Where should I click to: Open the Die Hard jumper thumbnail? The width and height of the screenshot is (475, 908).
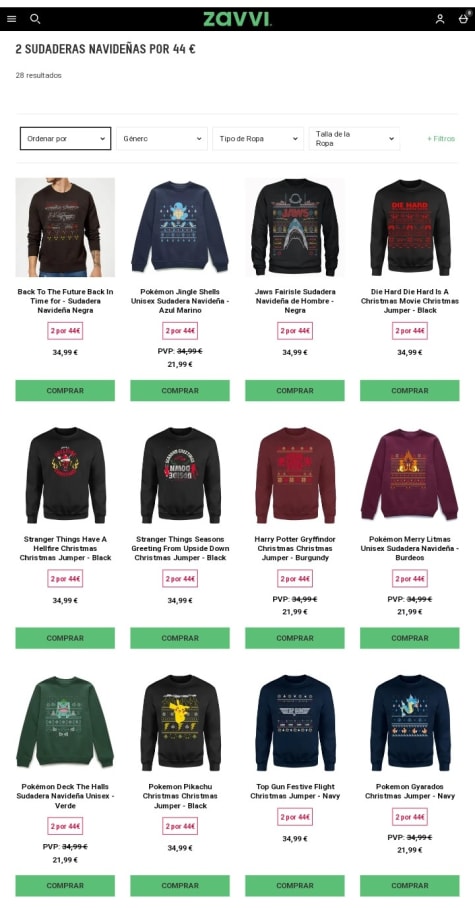[410, 227]
